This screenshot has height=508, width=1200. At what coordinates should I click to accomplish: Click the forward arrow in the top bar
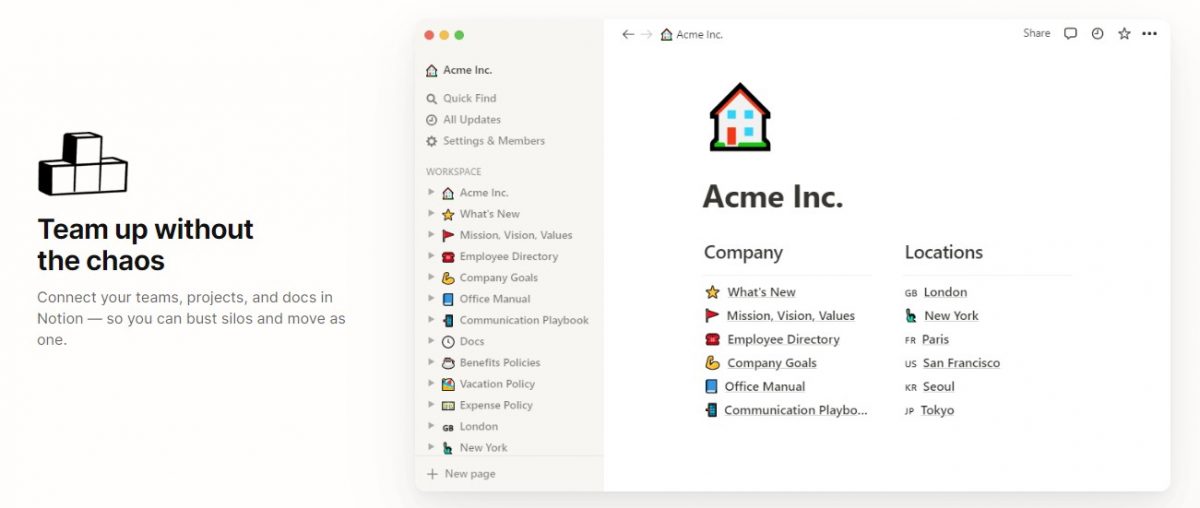pos(646,34)
